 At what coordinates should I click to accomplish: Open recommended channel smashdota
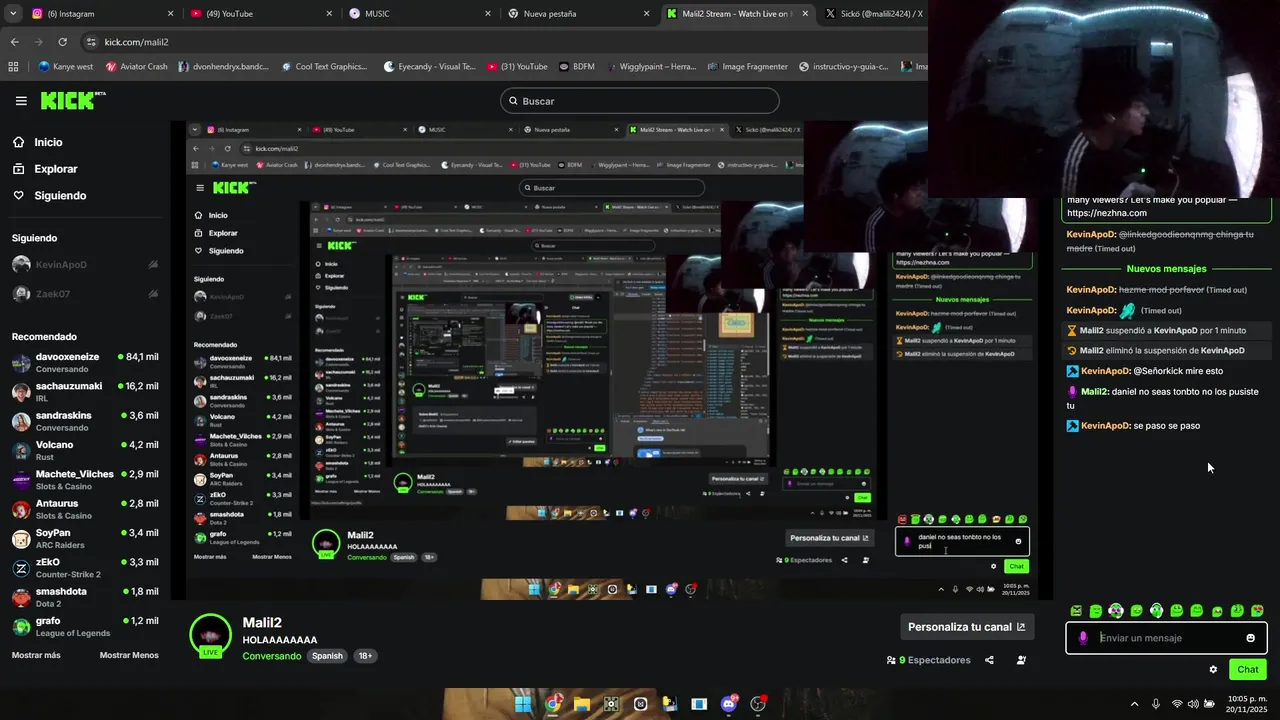coord(85,597)
